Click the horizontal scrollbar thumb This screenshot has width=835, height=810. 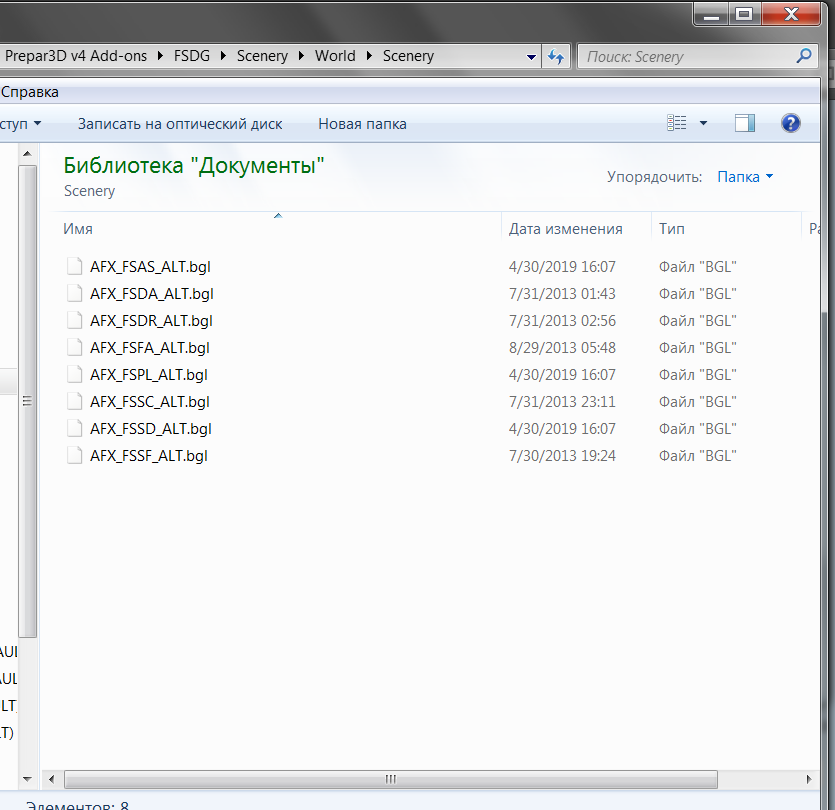pos(391,780)
